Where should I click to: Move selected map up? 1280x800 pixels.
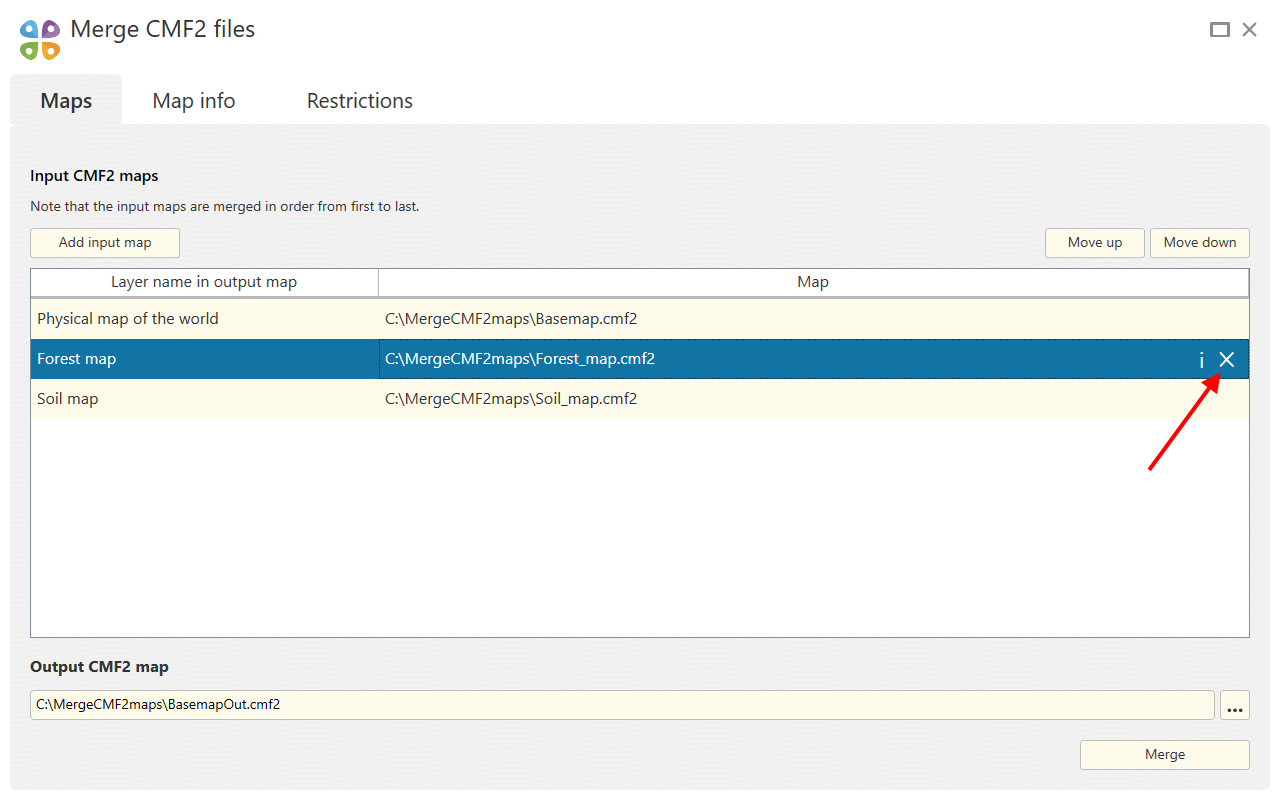pyautogui.click(x=1095, y=243)
